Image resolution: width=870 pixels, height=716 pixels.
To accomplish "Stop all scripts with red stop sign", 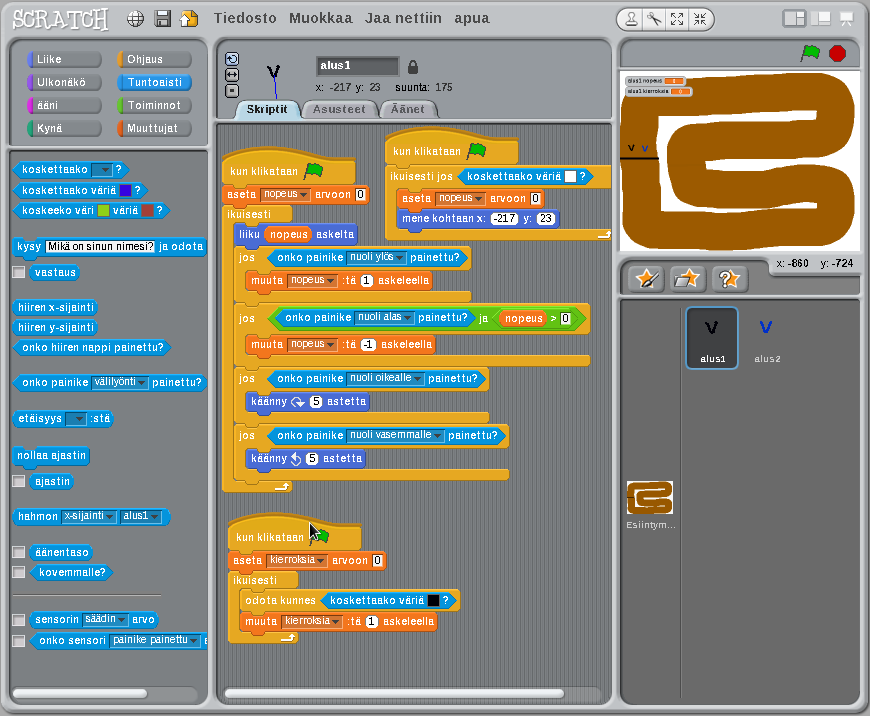I will (x=837, y=53).
